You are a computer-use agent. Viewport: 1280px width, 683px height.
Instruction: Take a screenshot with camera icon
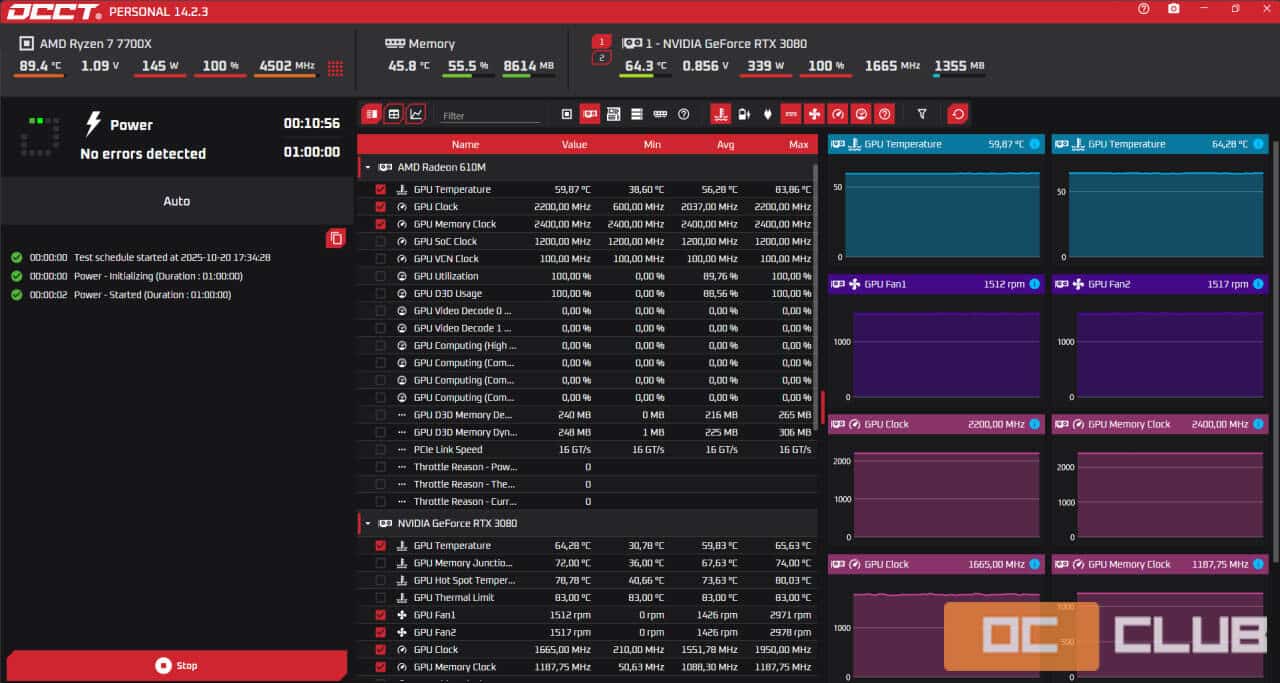[1173, 9]
